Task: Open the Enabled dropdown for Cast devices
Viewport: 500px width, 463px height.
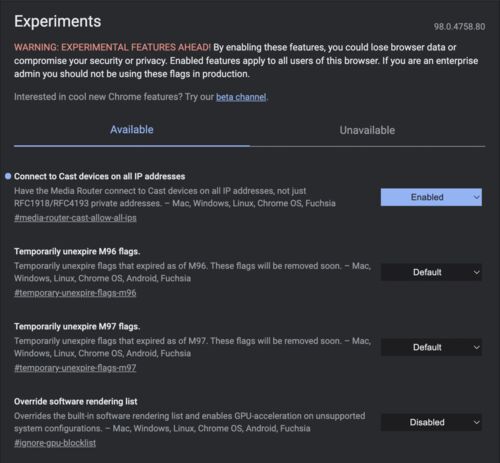Action: pyautogui.click(x=431, y=197)
